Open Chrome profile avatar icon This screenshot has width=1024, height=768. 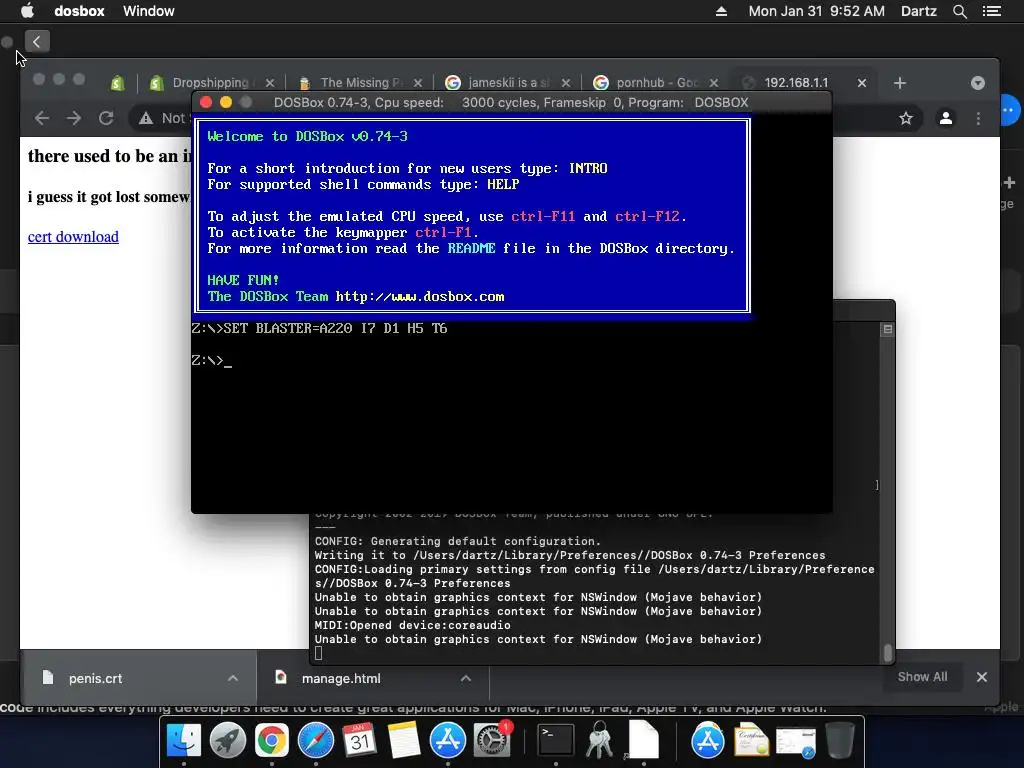[945, 118]
